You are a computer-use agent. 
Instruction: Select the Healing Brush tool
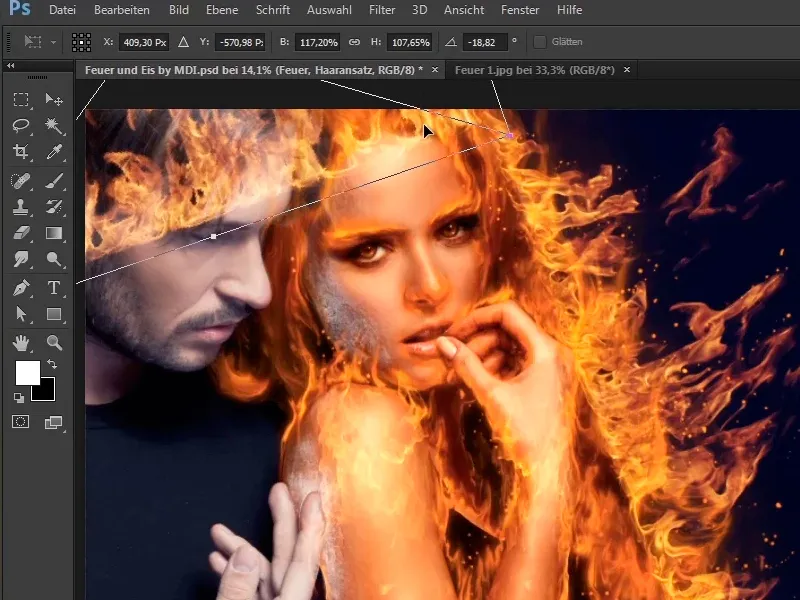(21, 181)
